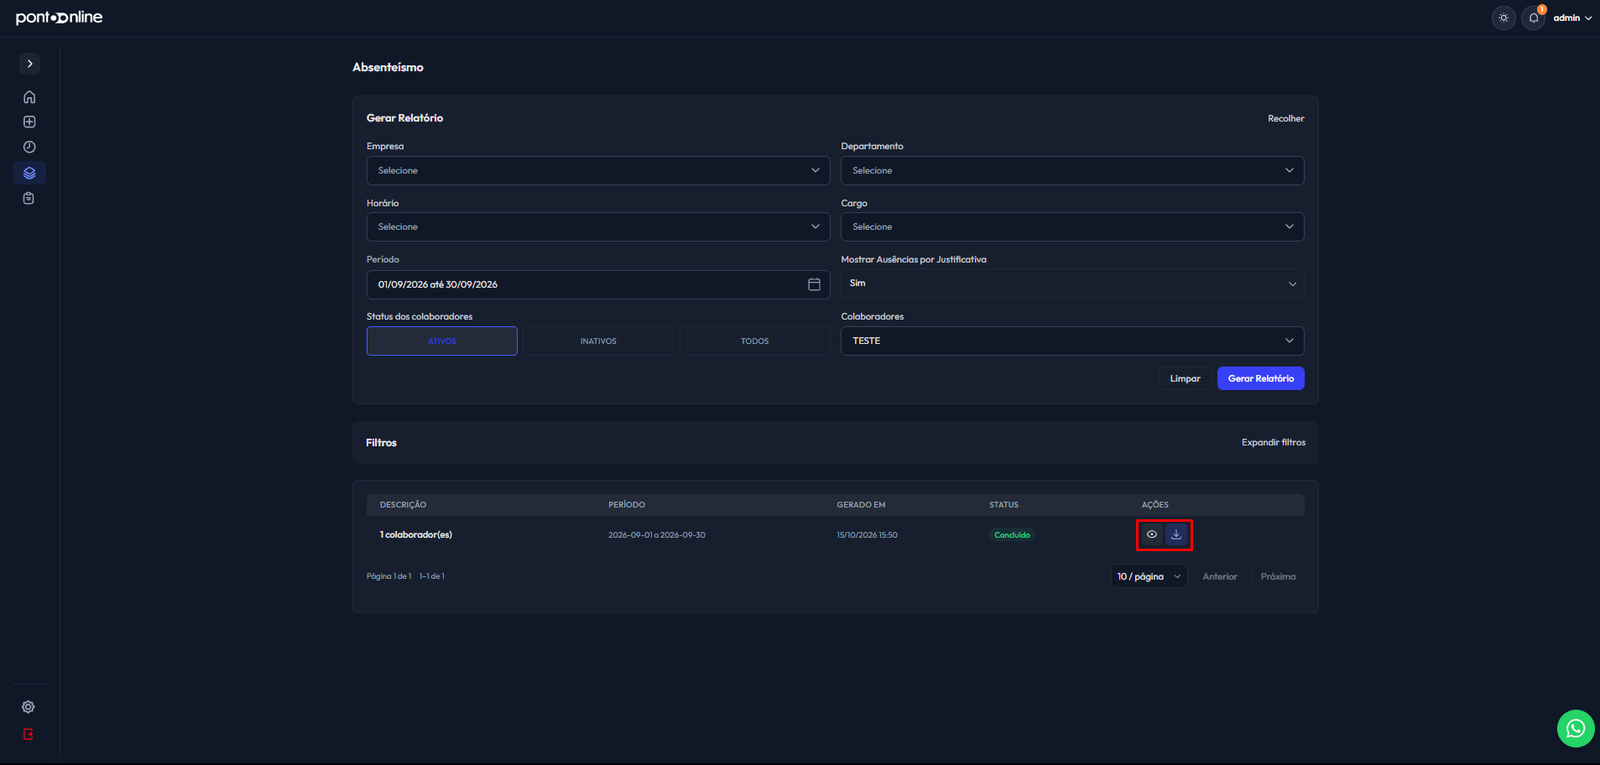Click the plus-square icon in sidebar
Image resolution: width=1600 pixels, height=765 pixels.
click(29, 122)
